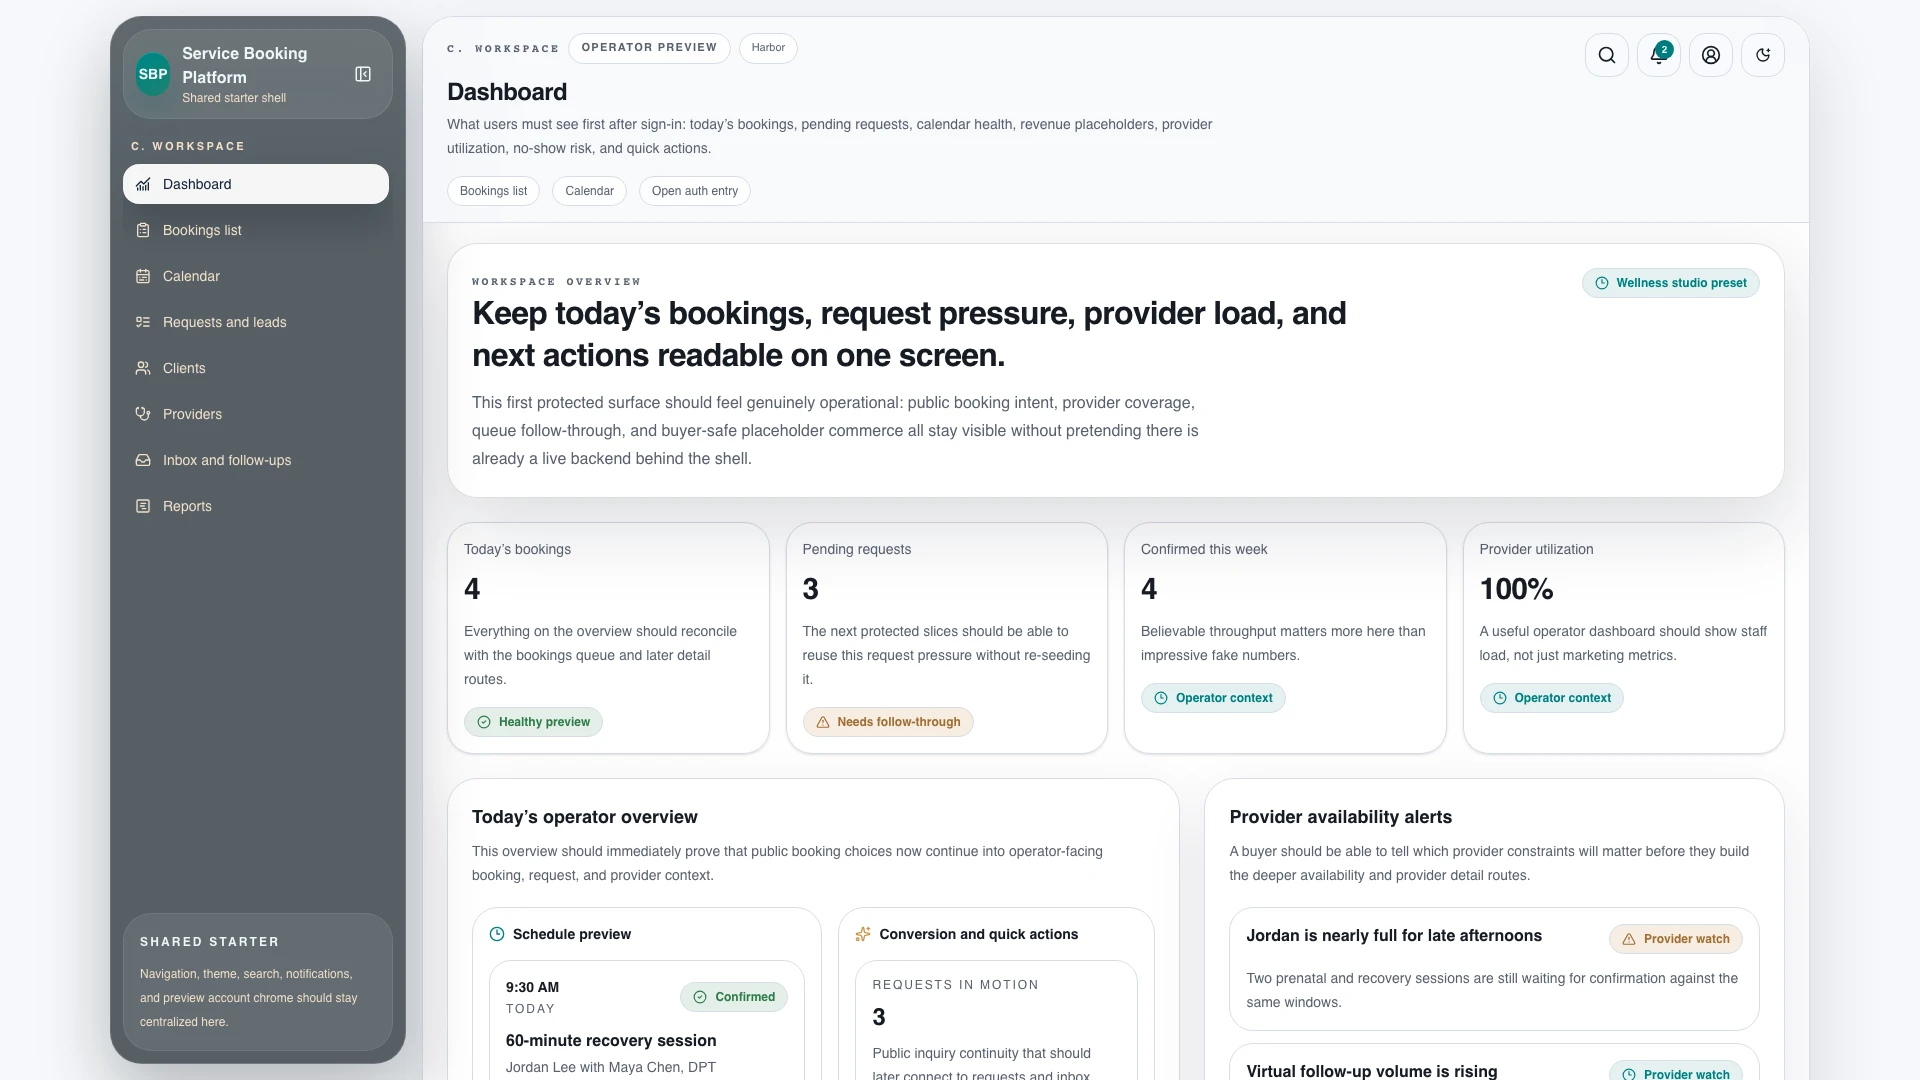The height and width of the screenshot is (1080, 1920).
Task: Click Provider watch badge on Jordan alert
Action: click(1676, 939)
